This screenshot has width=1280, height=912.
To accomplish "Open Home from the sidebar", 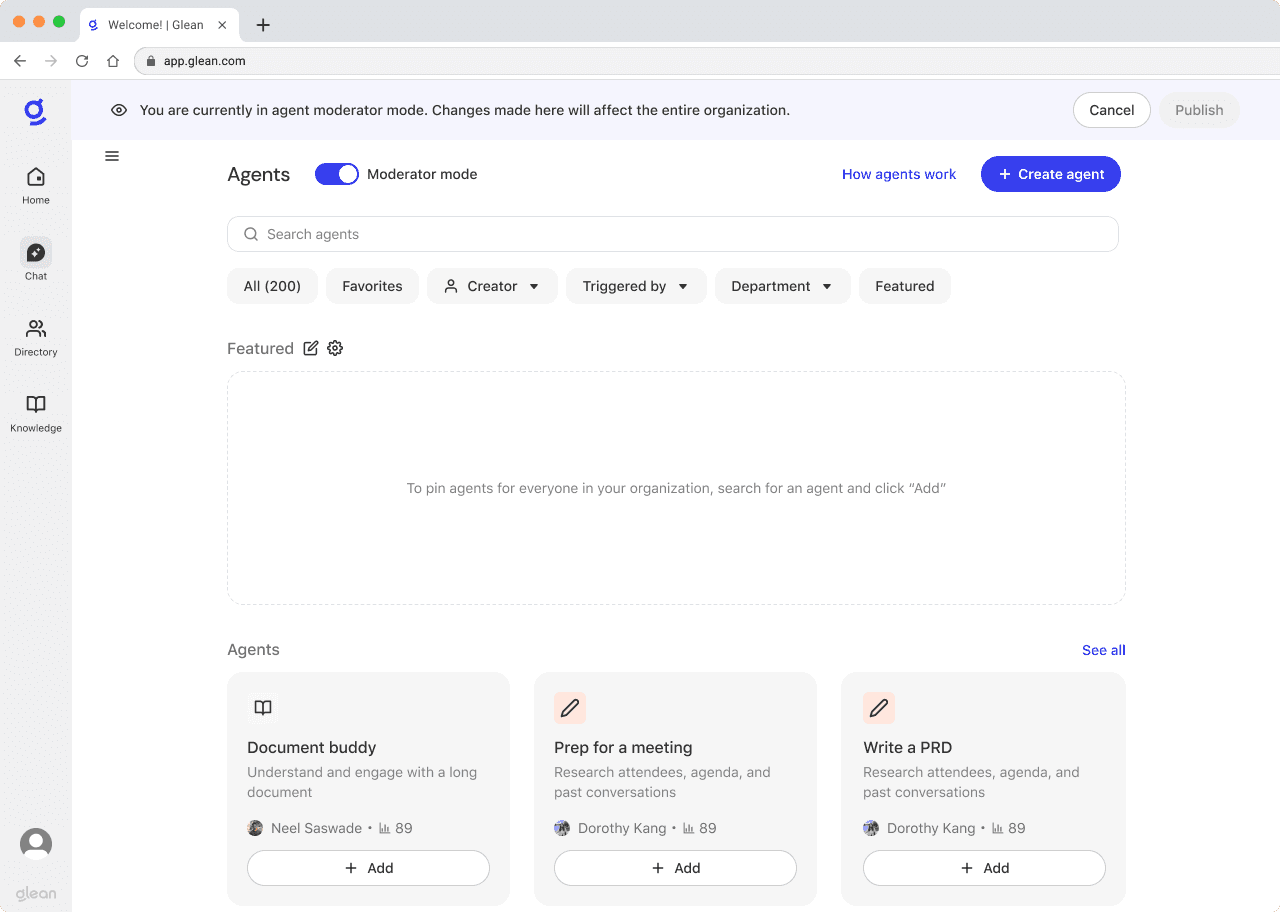I will tap(36, 186).
